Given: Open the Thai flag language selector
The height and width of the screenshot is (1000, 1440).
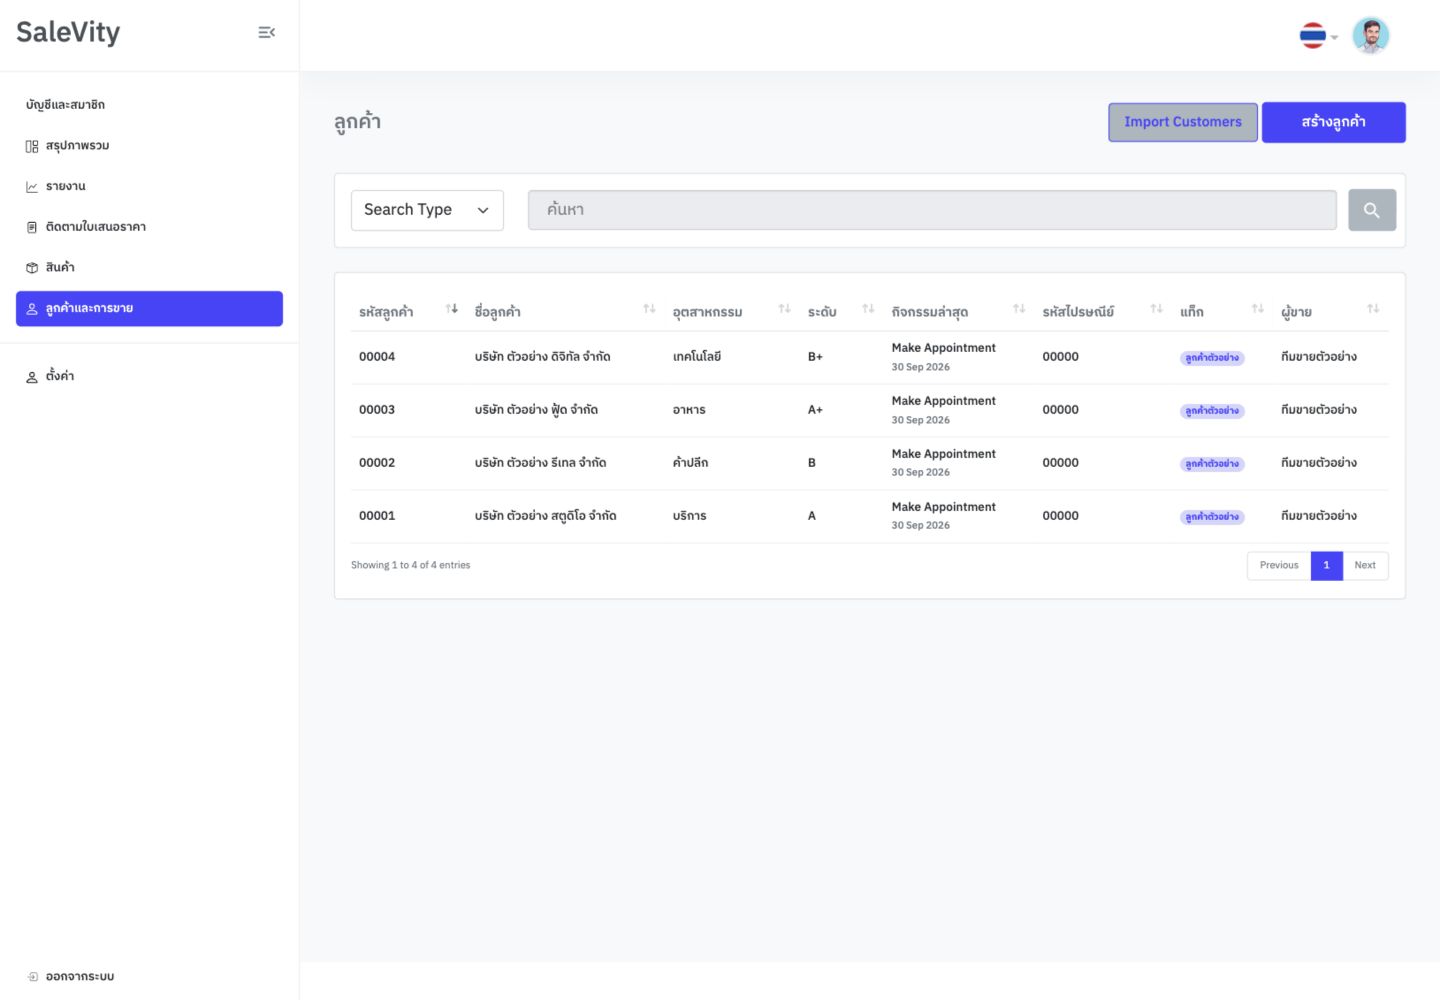Looking at the screenshot, I should (1318, 36).
